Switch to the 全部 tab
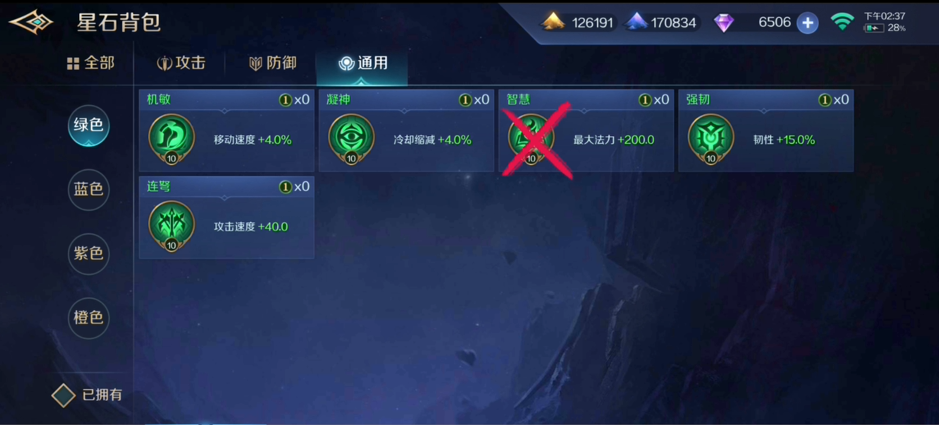The height and width of the screenshot is (425, 939). [90, 63]
